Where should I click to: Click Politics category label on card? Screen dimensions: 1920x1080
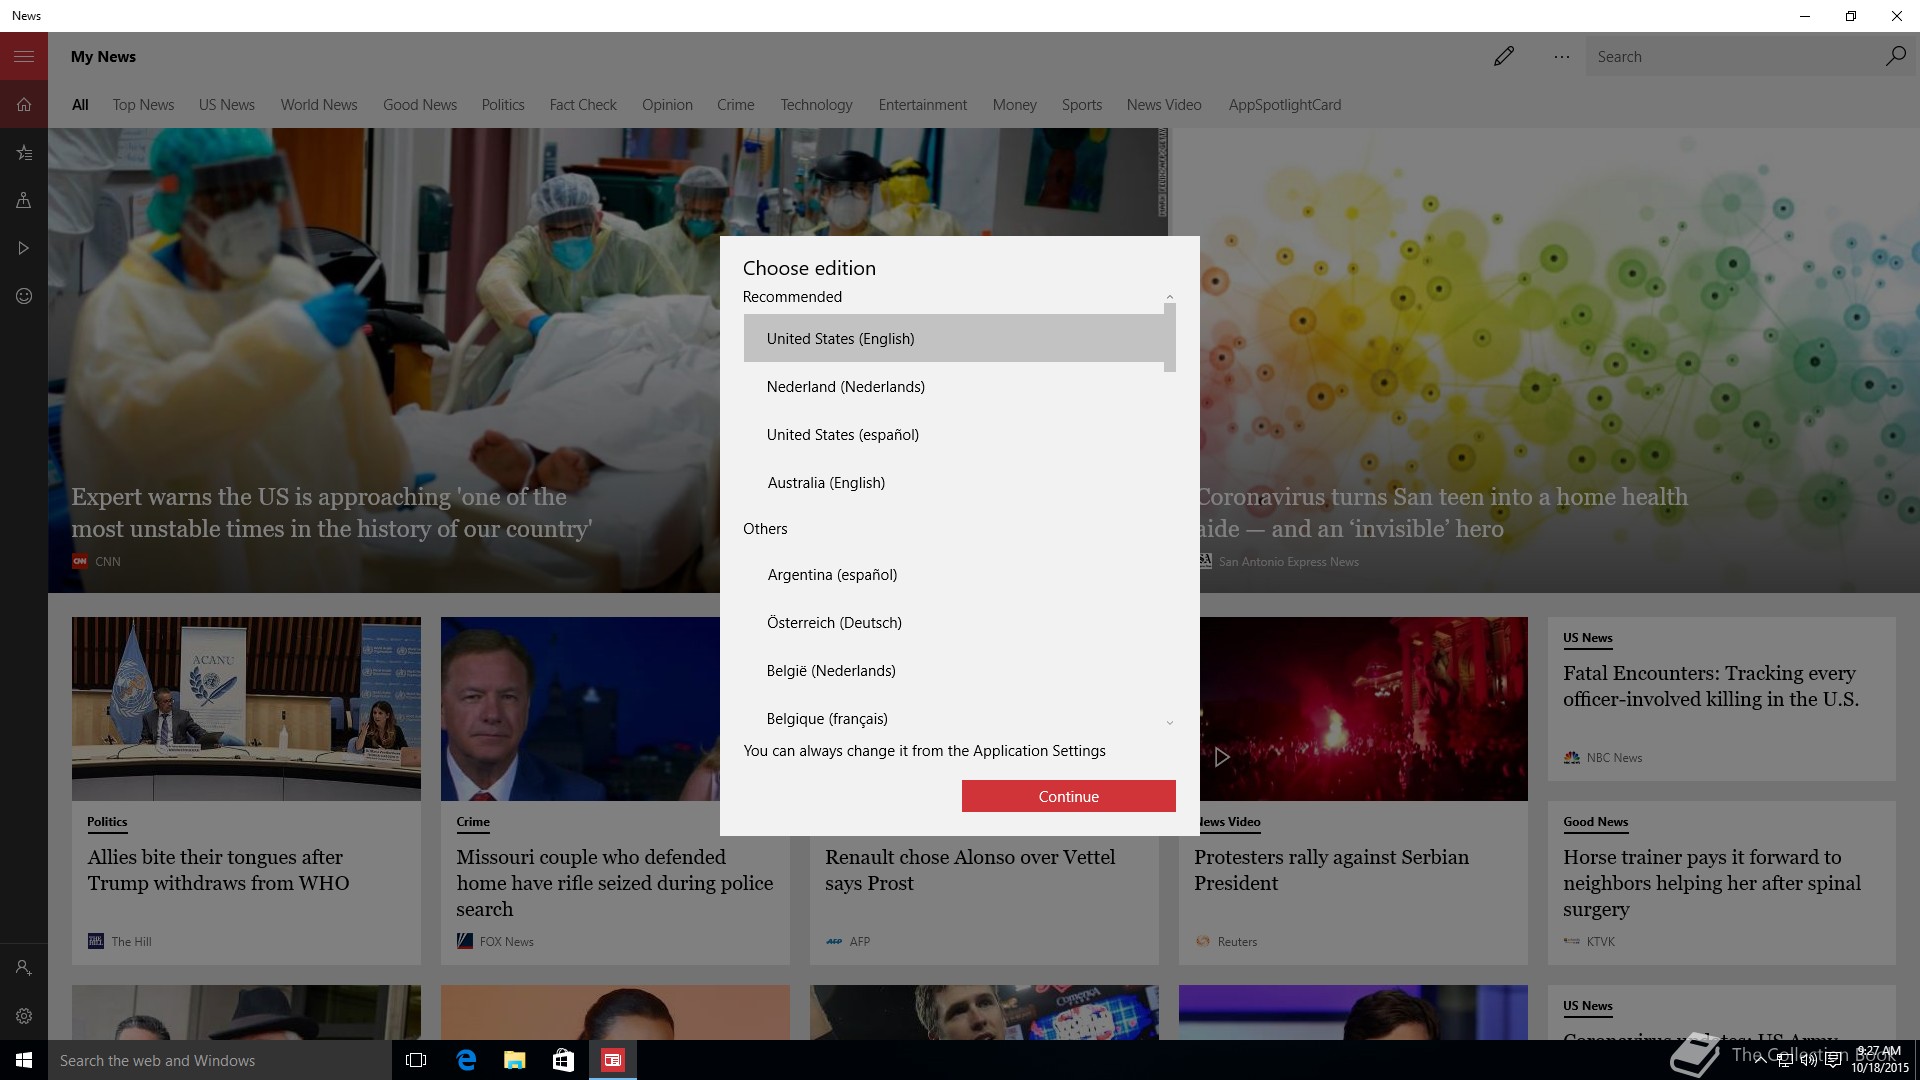(107, 822)
